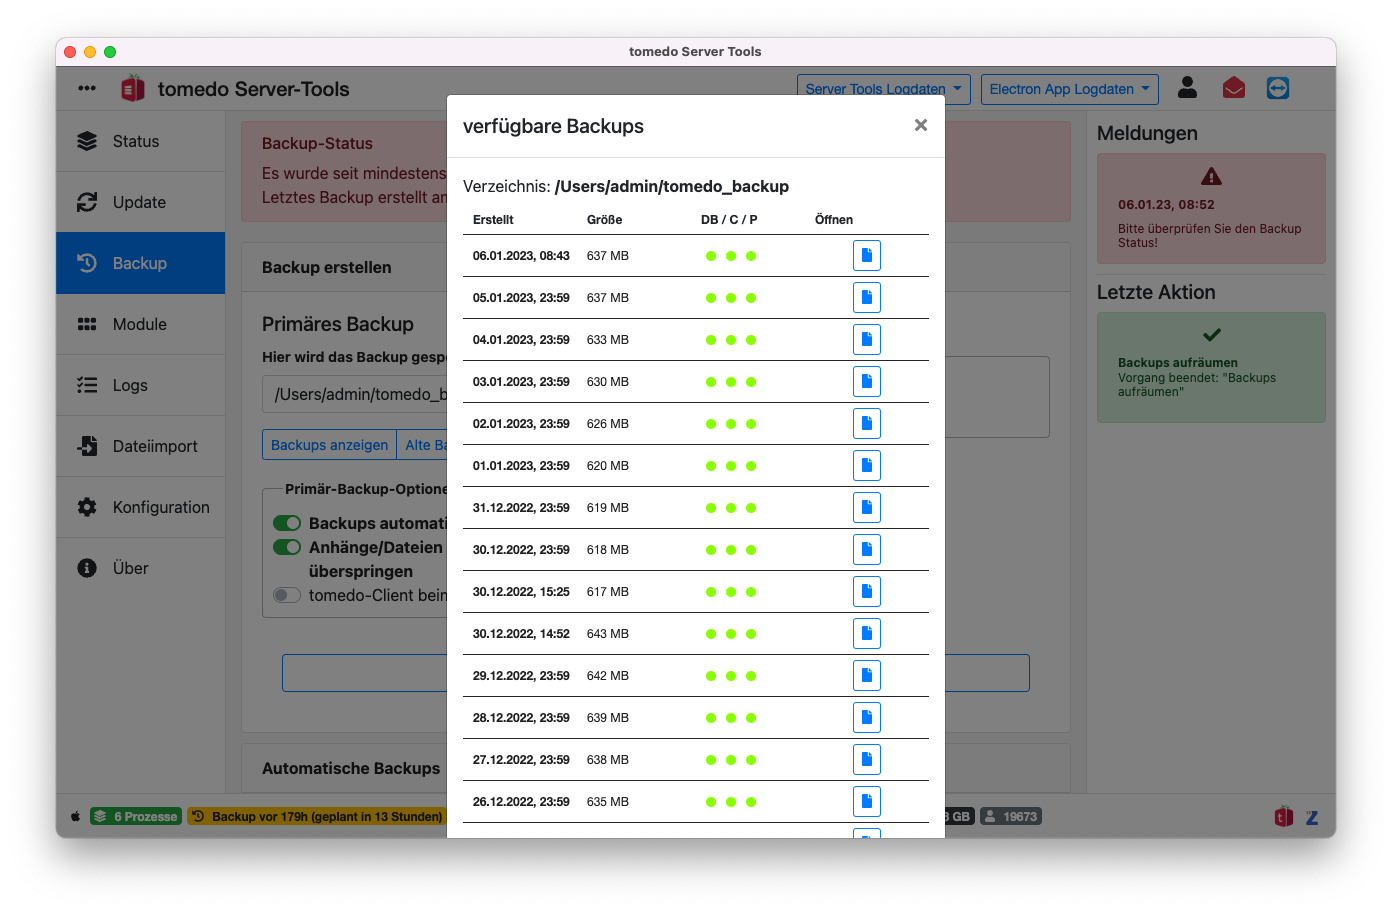
Task: Close the verfügbare Backups dialog
Action: (x=921, y=125)
